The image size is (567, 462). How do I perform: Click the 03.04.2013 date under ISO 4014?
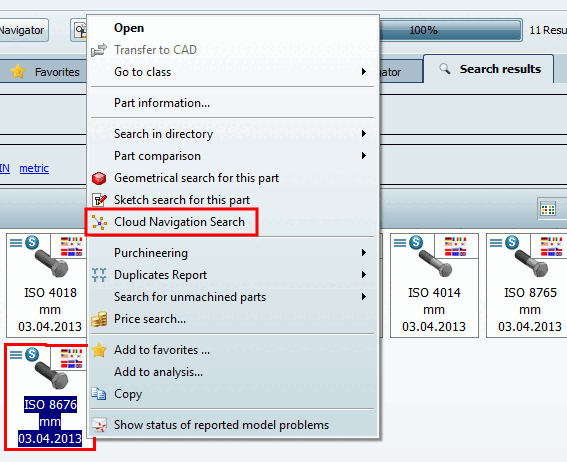coord(434,327)
